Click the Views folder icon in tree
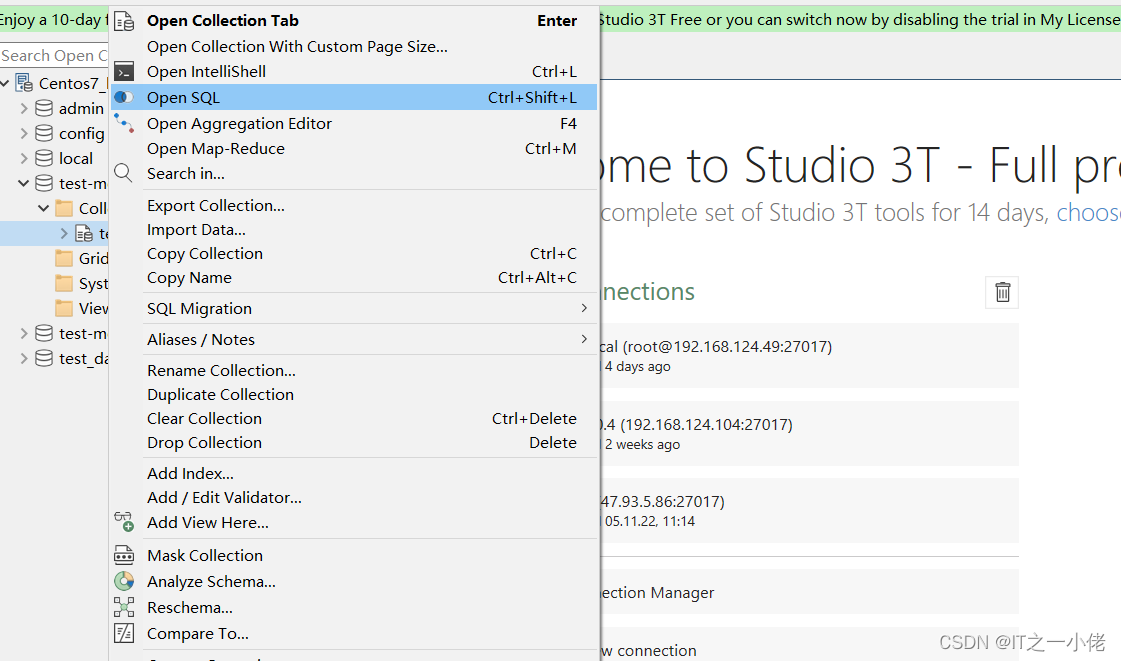The width and height of the screenshot is (1121, 661). [64, 308]
